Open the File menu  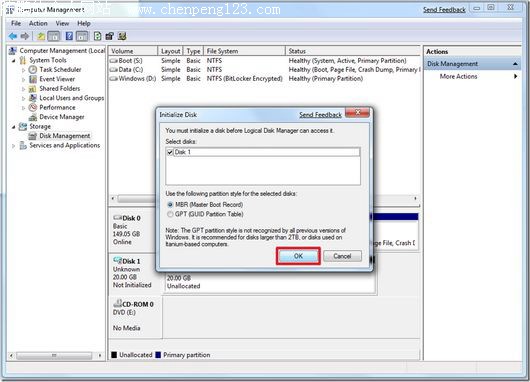click(16, 23)
